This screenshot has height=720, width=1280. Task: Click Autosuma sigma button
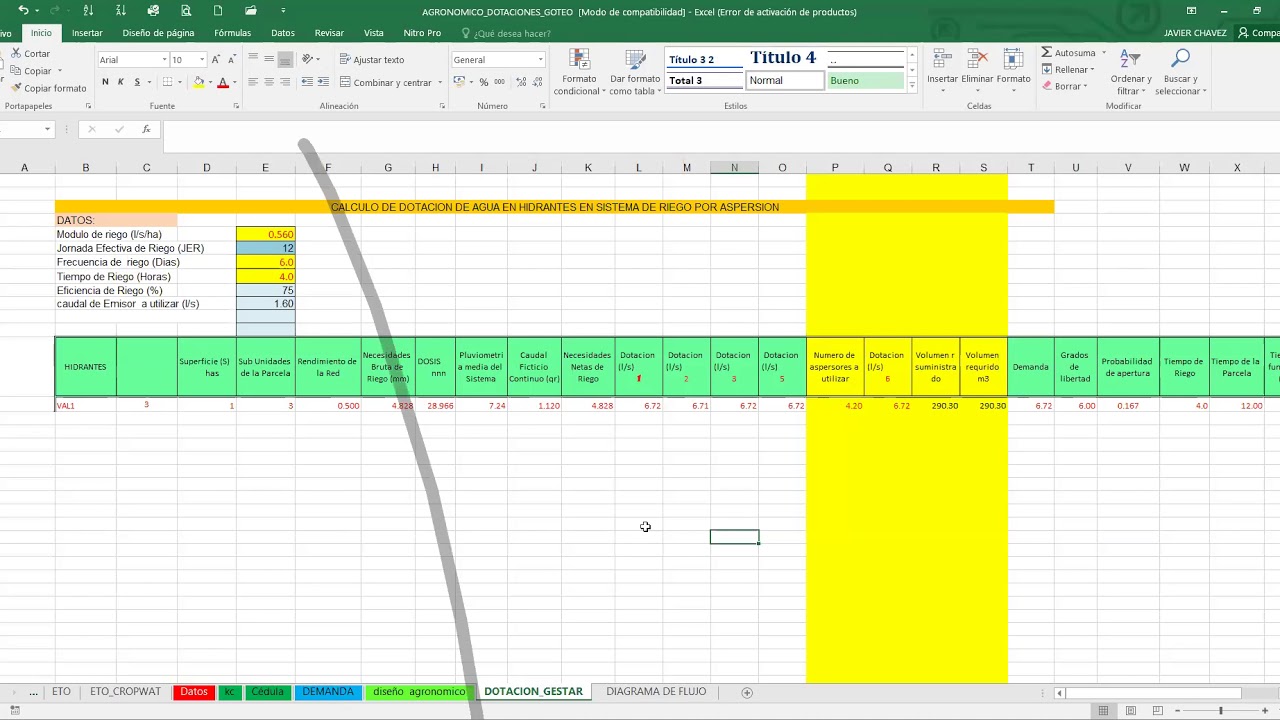click(1068, 53)
